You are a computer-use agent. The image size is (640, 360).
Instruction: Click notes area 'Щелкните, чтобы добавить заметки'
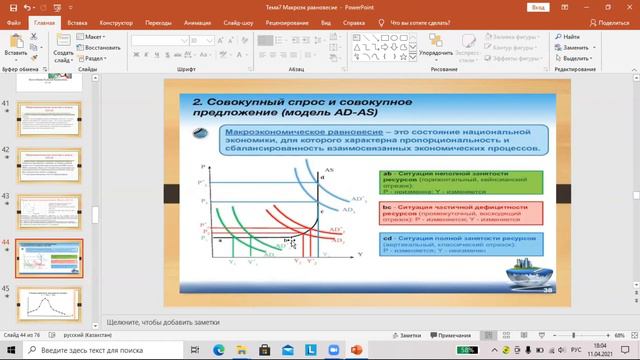[163, 322]
